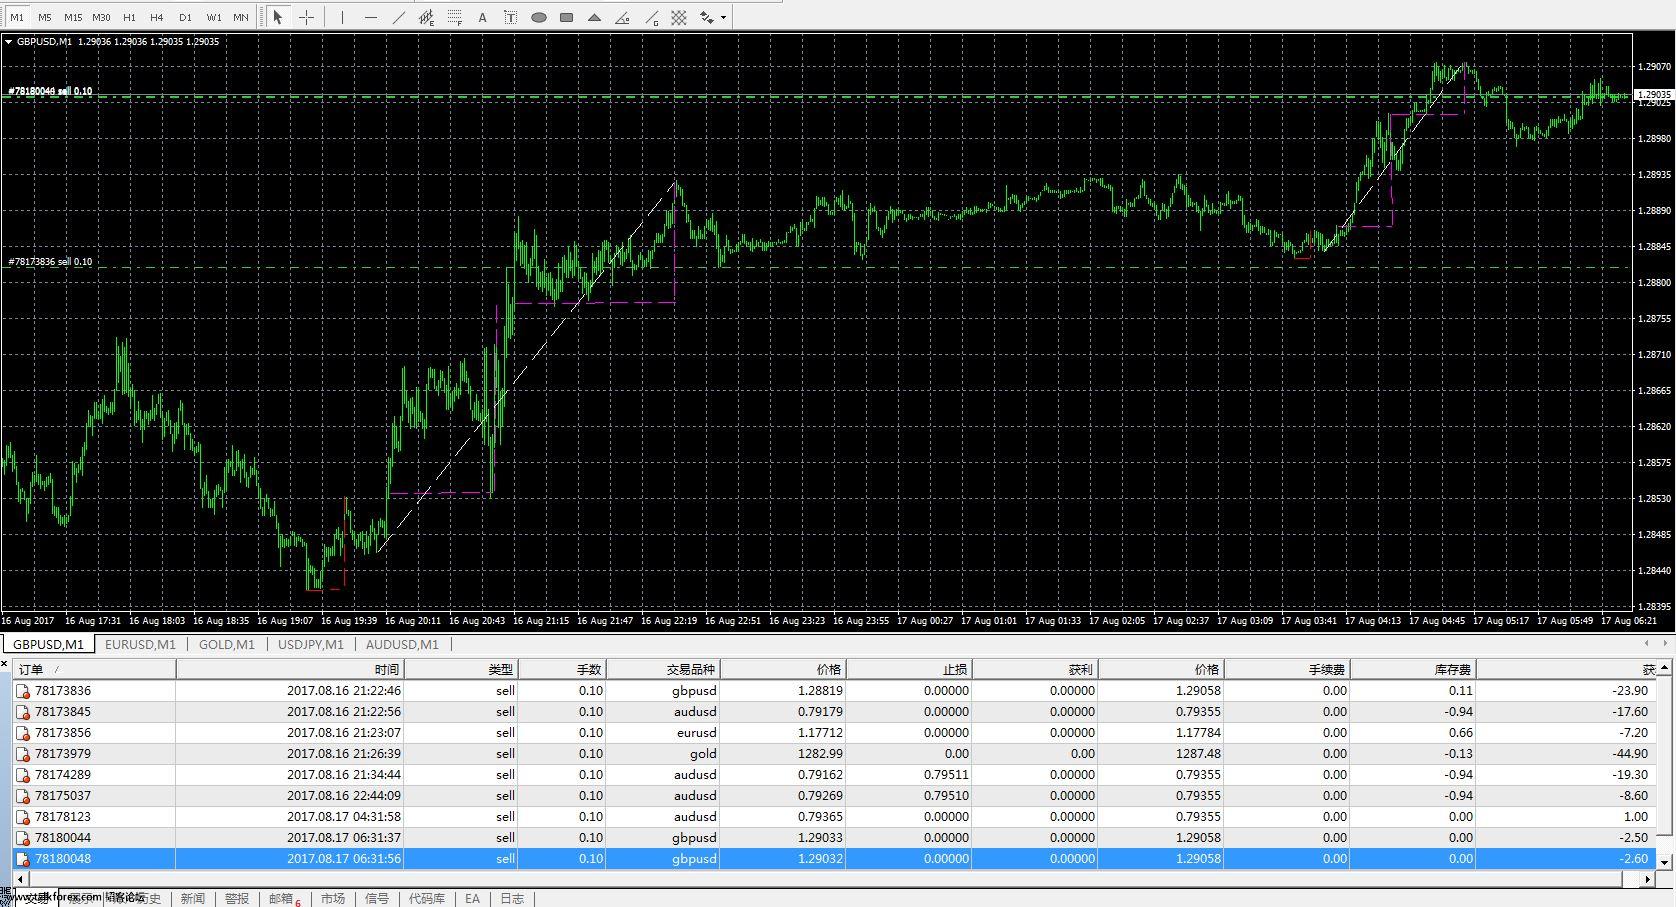This screenshot has width=1676, height=907.
Task: Click order icon beside ticket 78180044
Action: click(23, 838)
